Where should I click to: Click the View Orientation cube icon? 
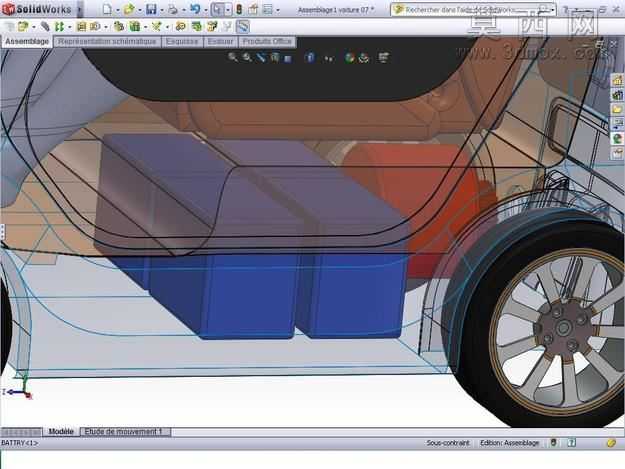coord(288,59)
